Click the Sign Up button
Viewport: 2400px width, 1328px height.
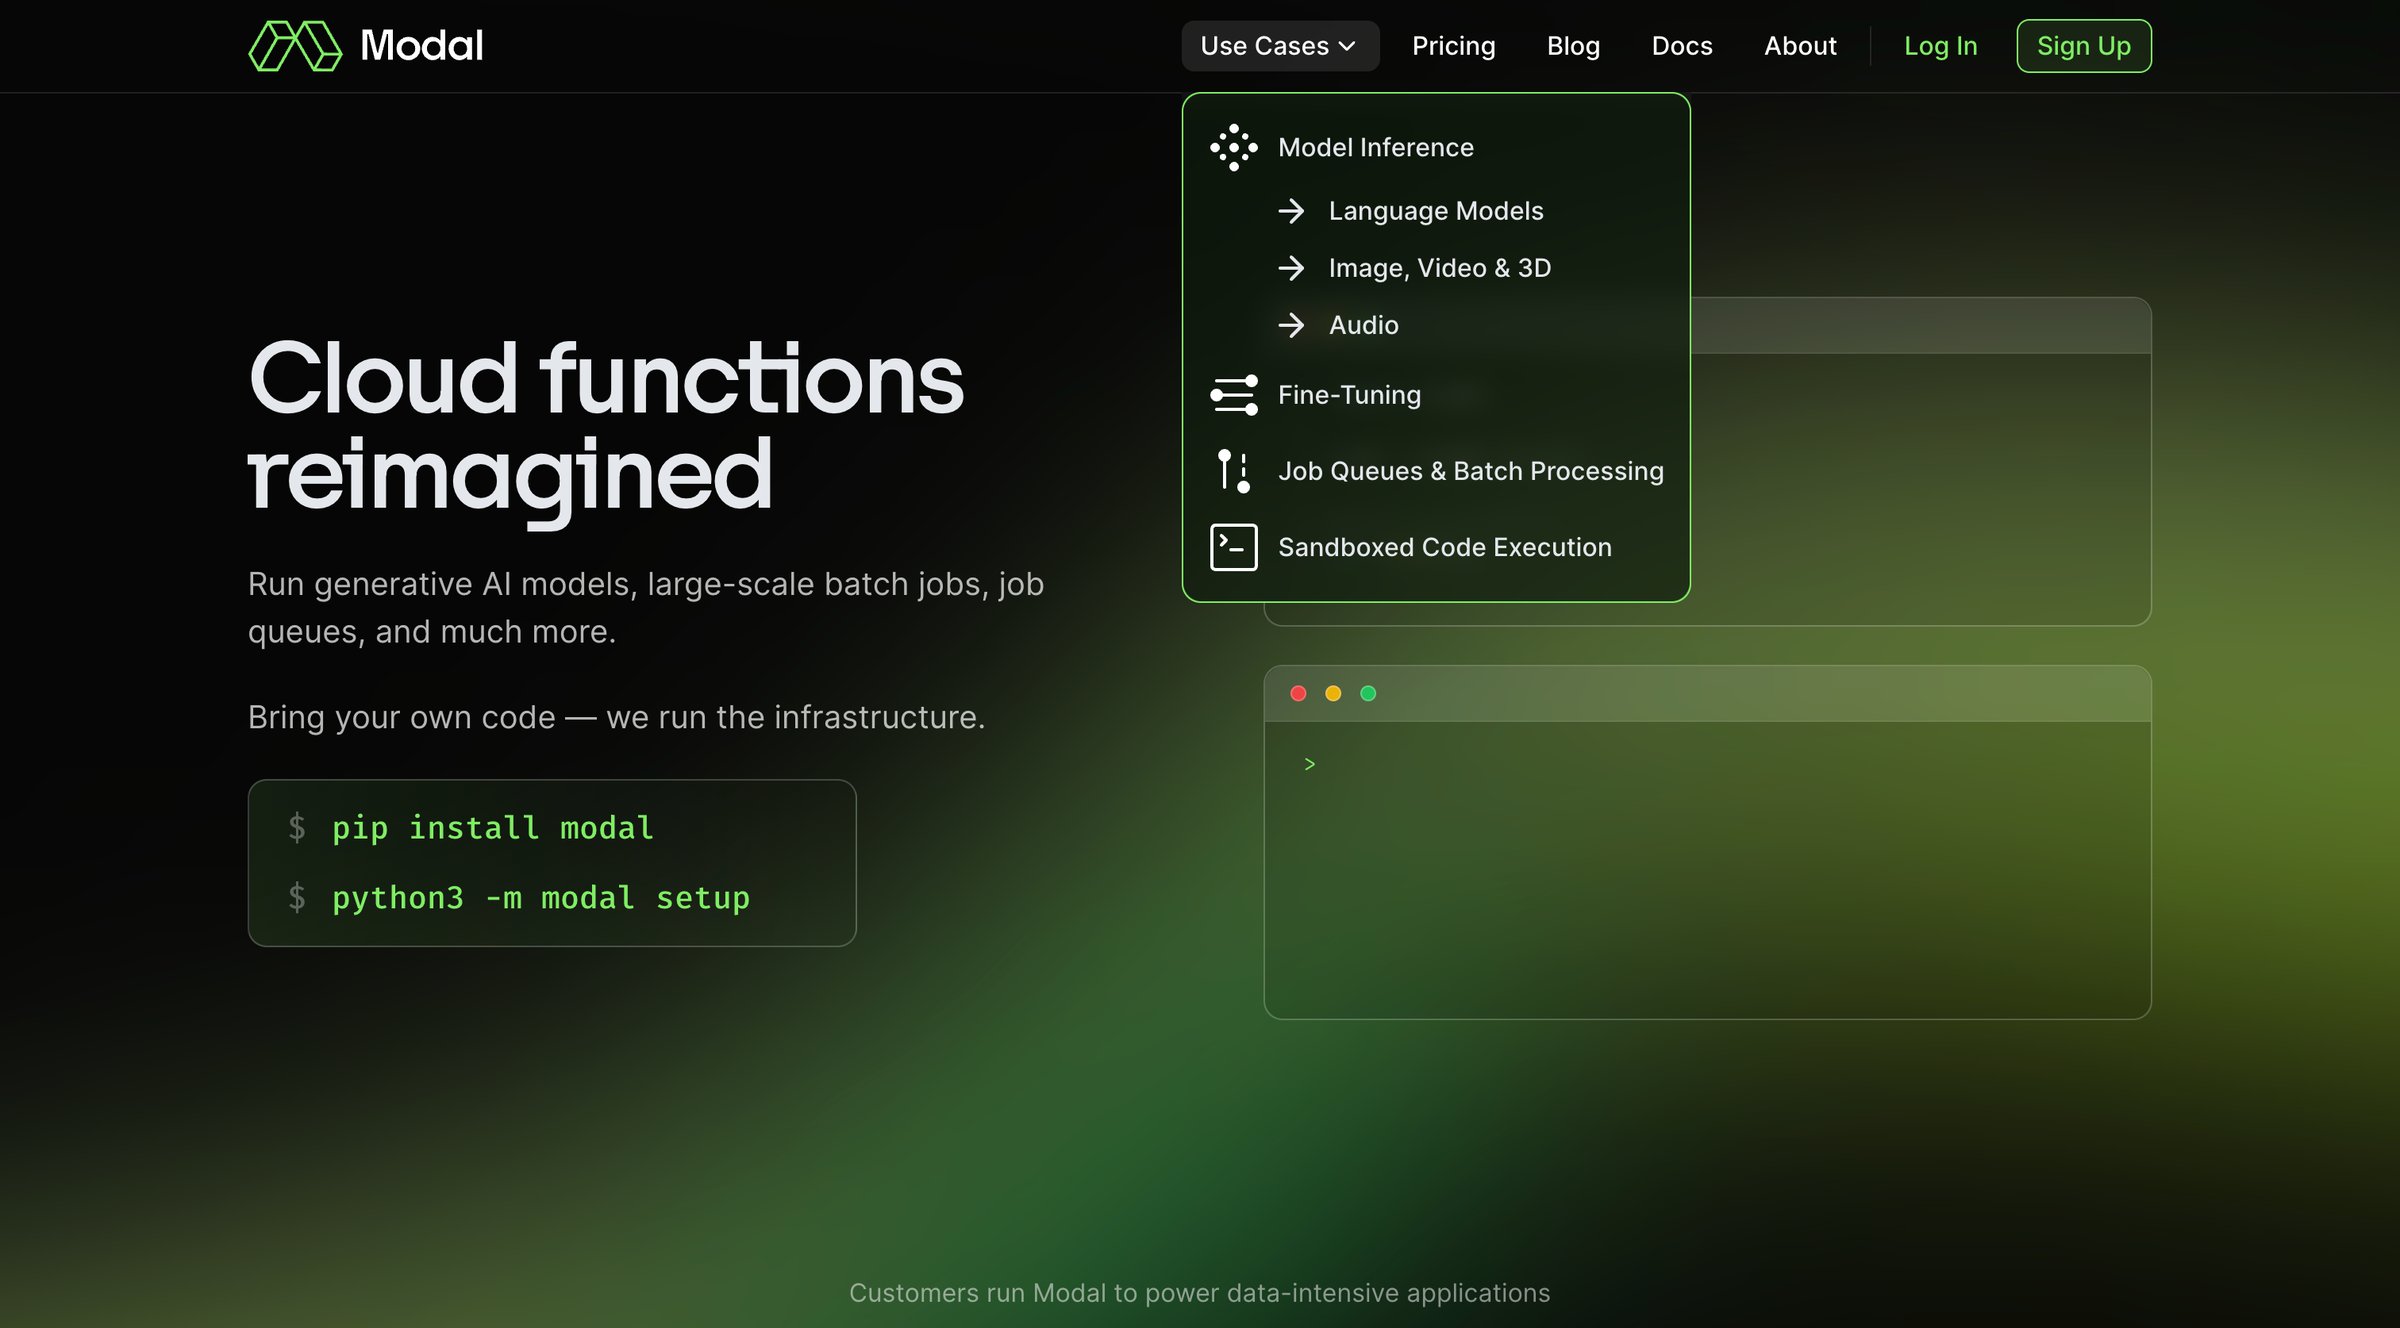(2083, 46)
